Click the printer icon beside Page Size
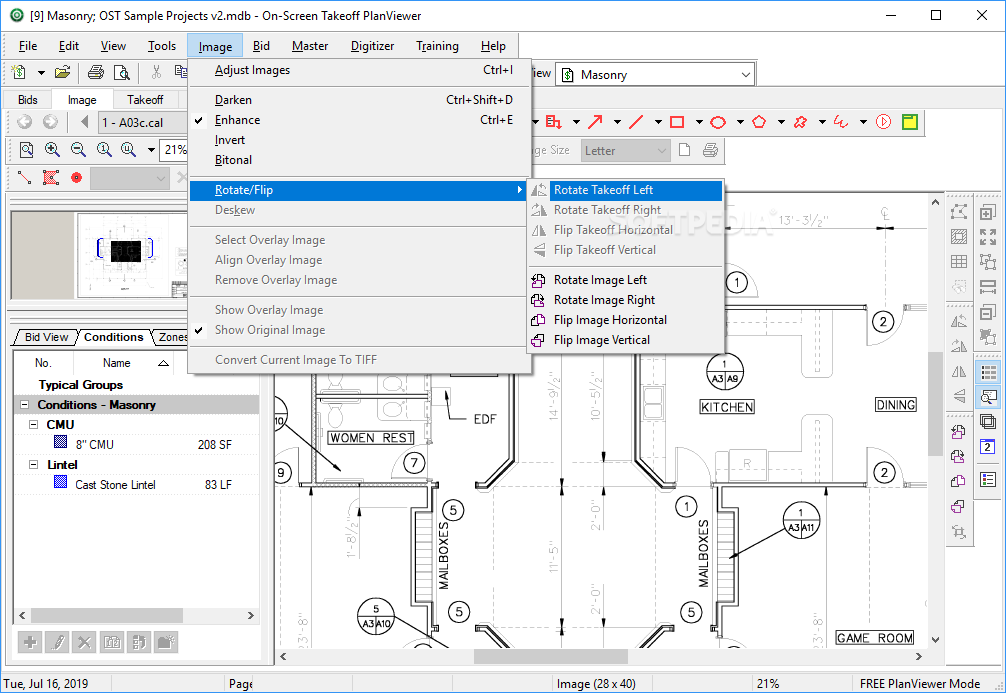 coord(710,150)
